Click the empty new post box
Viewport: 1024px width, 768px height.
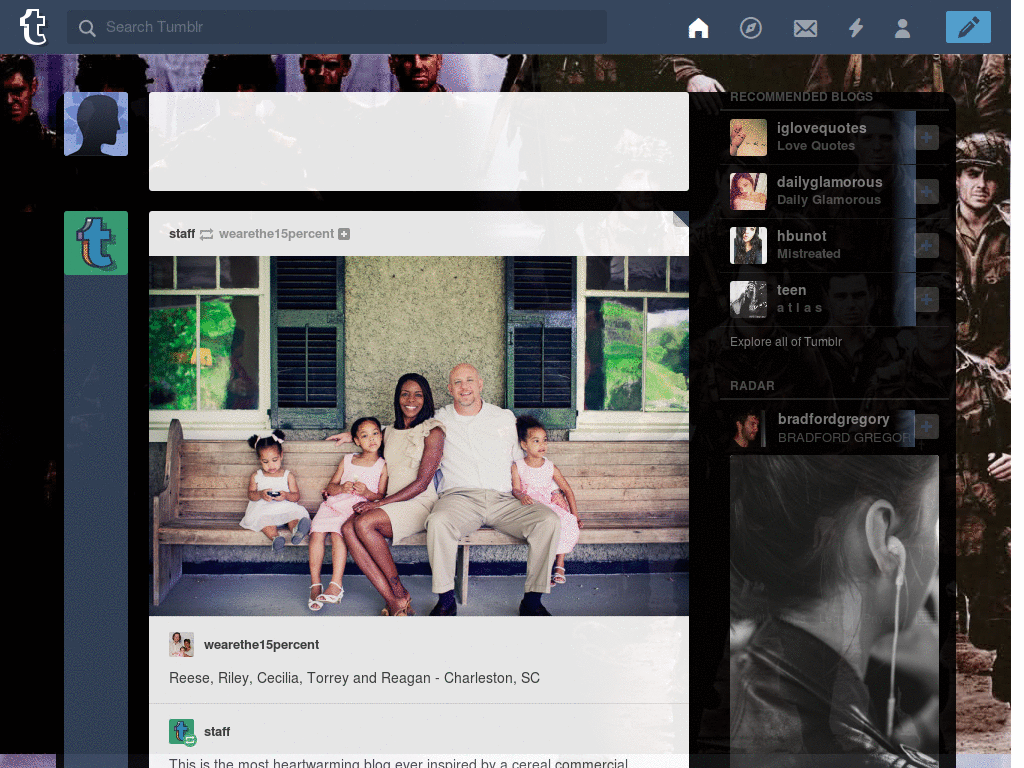pyautogui.click(x=419, y=141)
